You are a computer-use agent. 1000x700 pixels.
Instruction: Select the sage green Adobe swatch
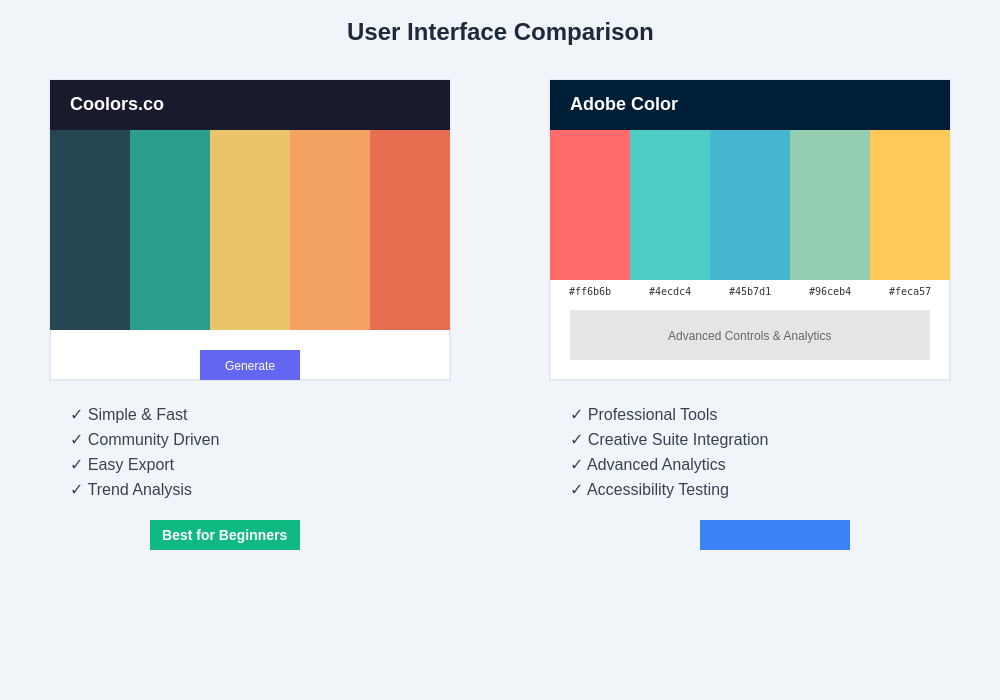coord(830,205)
